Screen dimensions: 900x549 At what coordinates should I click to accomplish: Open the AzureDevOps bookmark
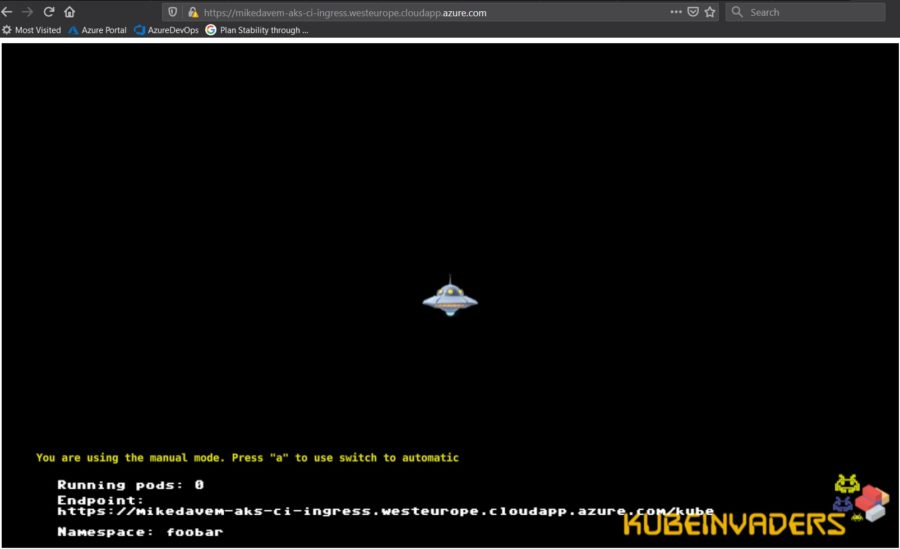[x=166, y=30]
